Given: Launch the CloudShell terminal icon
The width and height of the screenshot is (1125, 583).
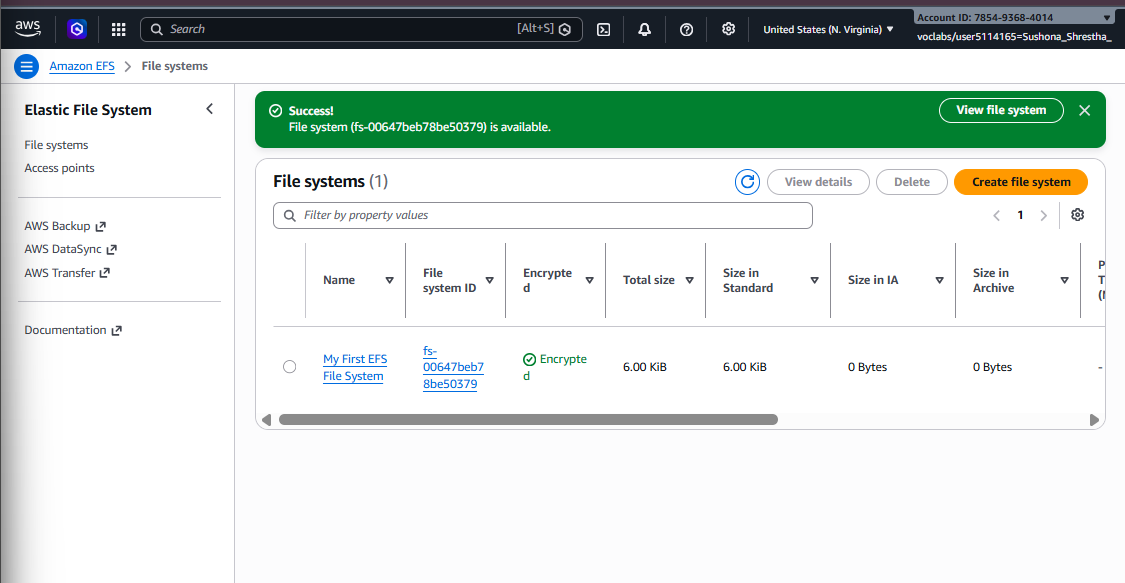Looking at the screenshot, I should [603, 29].
